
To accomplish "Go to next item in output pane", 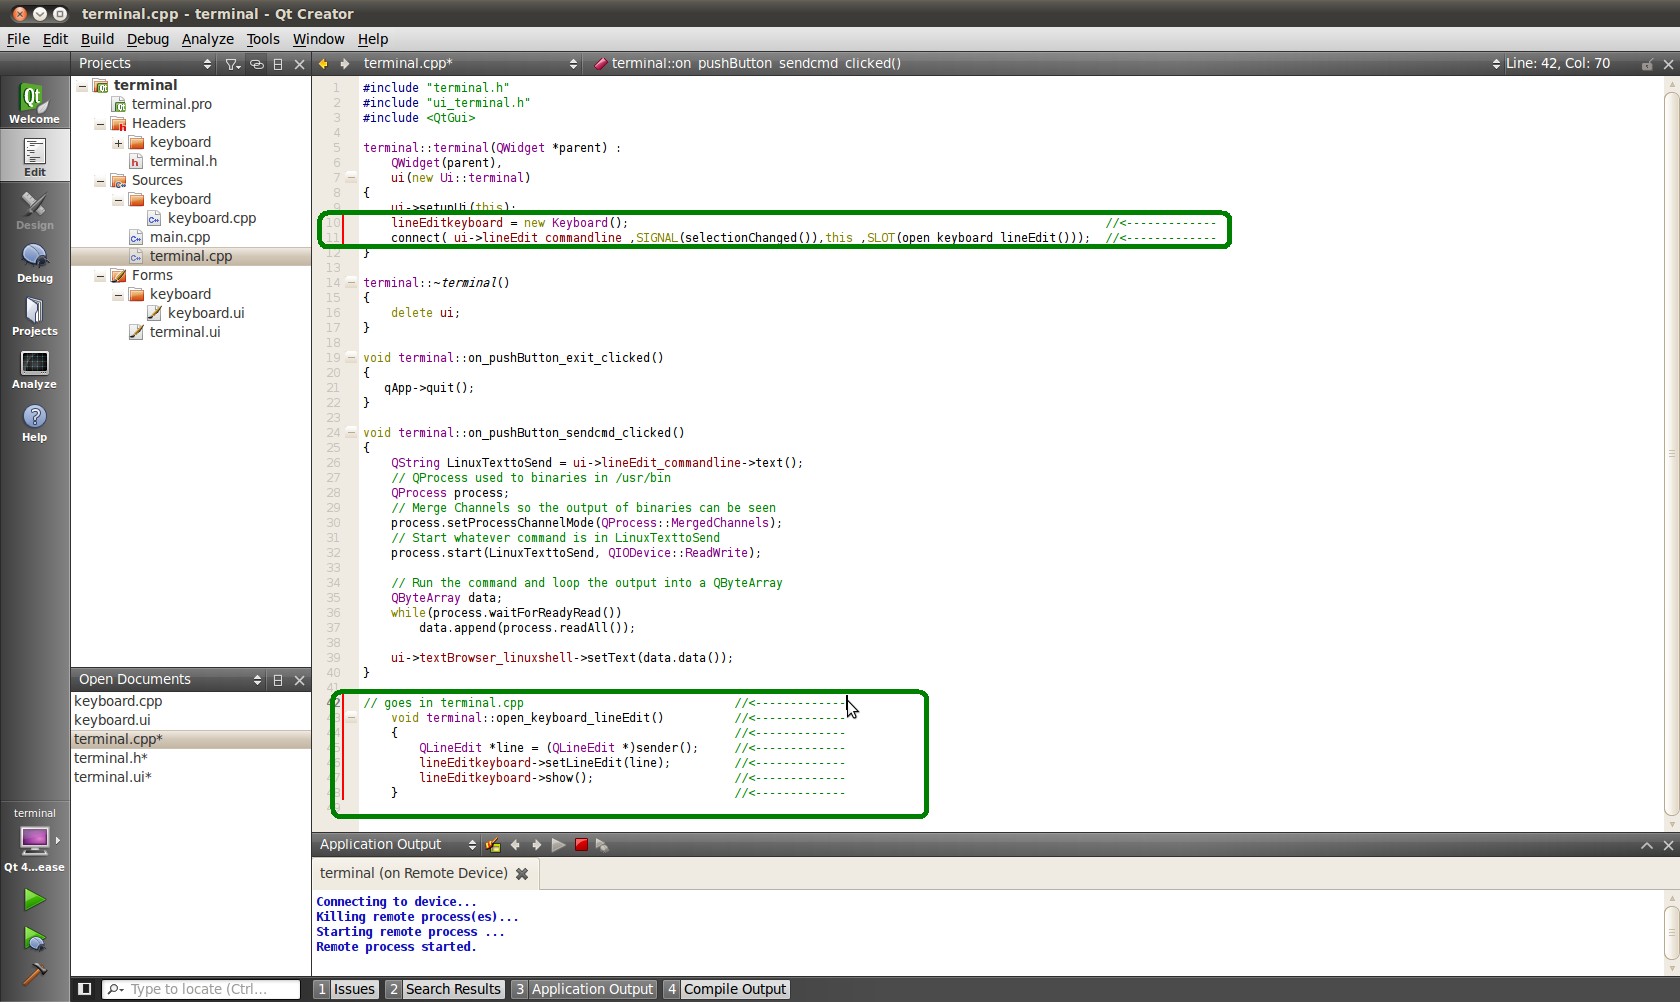I will point(537,845).
